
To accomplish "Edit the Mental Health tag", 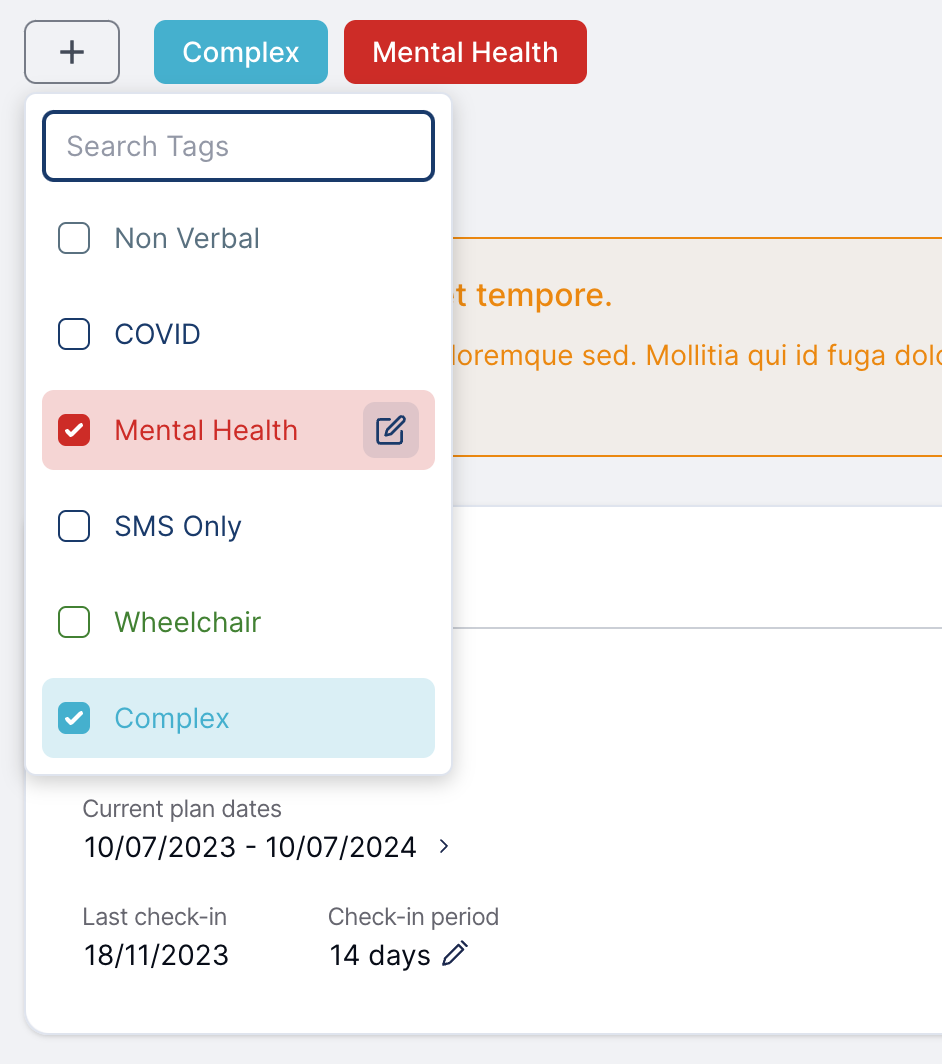I will pos(391,430).
